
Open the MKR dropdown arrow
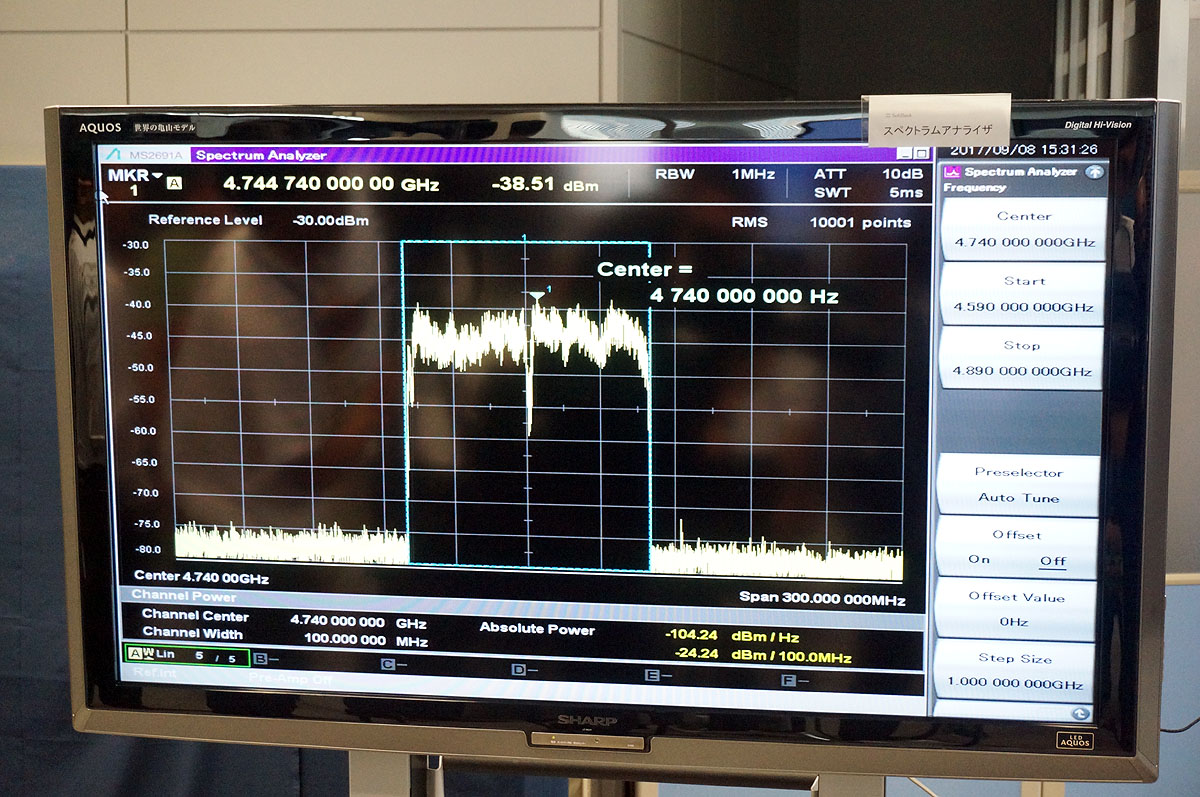tap(156, 176)
